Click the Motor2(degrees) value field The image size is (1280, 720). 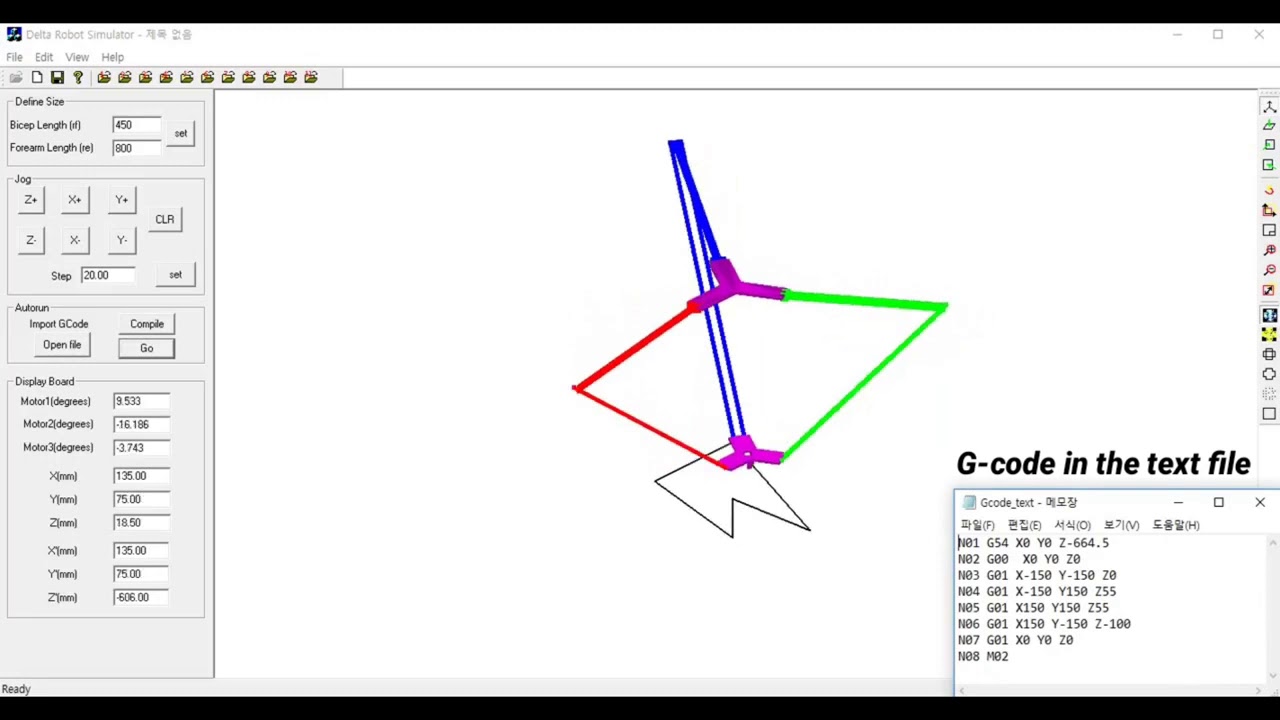pyautogui.click(x=141, y=424)
